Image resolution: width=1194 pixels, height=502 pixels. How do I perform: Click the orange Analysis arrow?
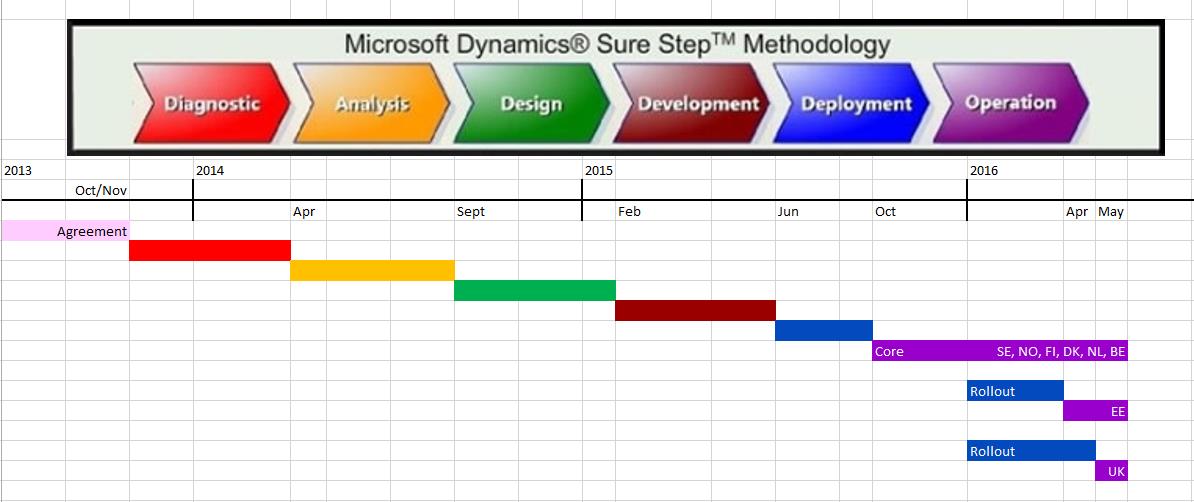click(x=372, y=103)
